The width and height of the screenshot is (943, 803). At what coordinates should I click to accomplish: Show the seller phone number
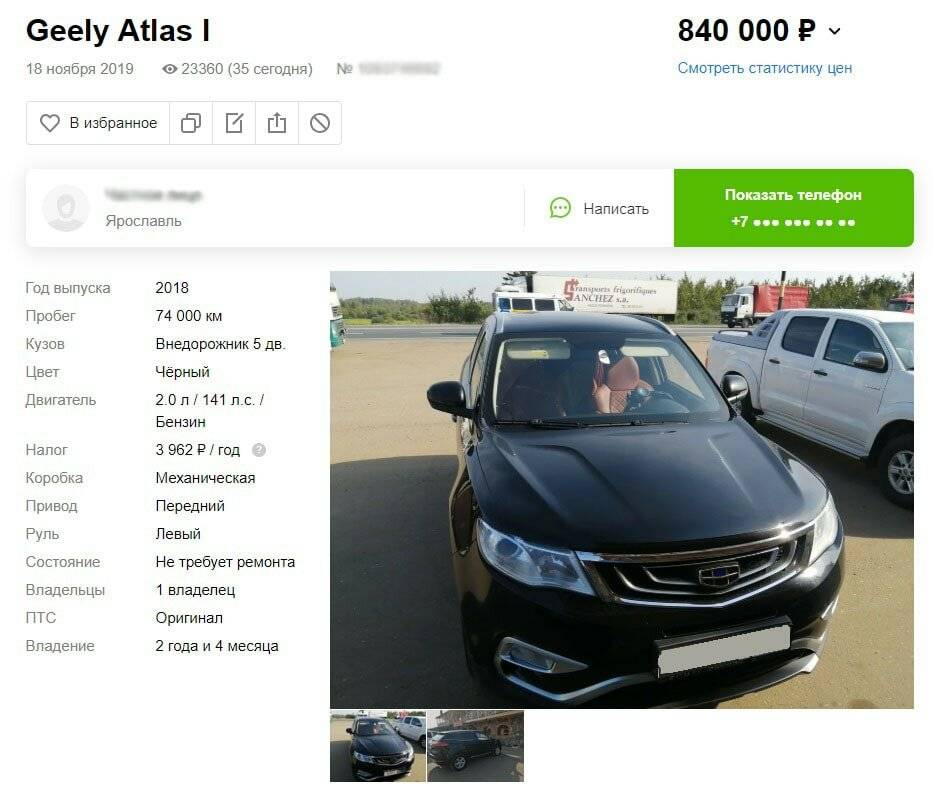tap(793, 208)
